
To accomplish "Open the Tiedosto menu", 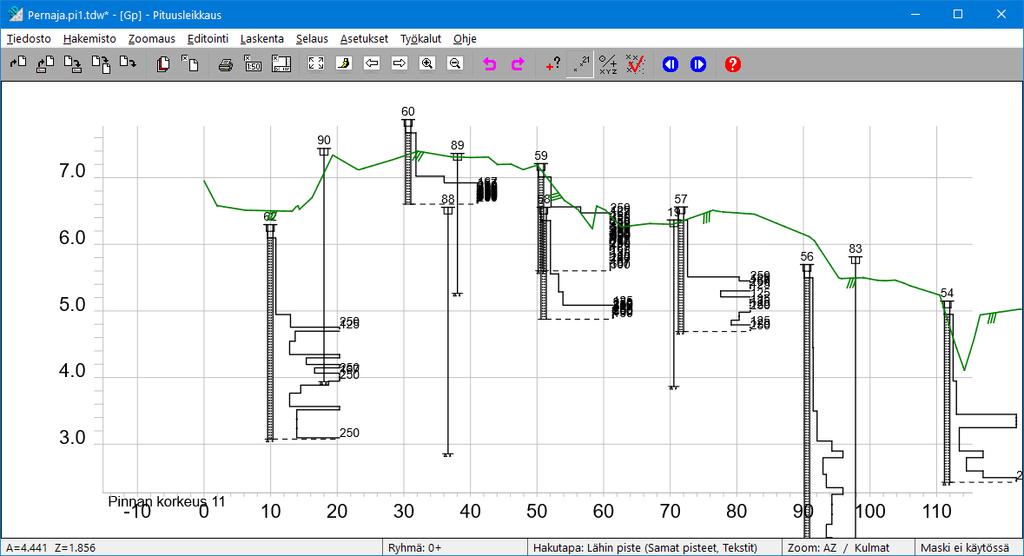I will click(29, 39).
